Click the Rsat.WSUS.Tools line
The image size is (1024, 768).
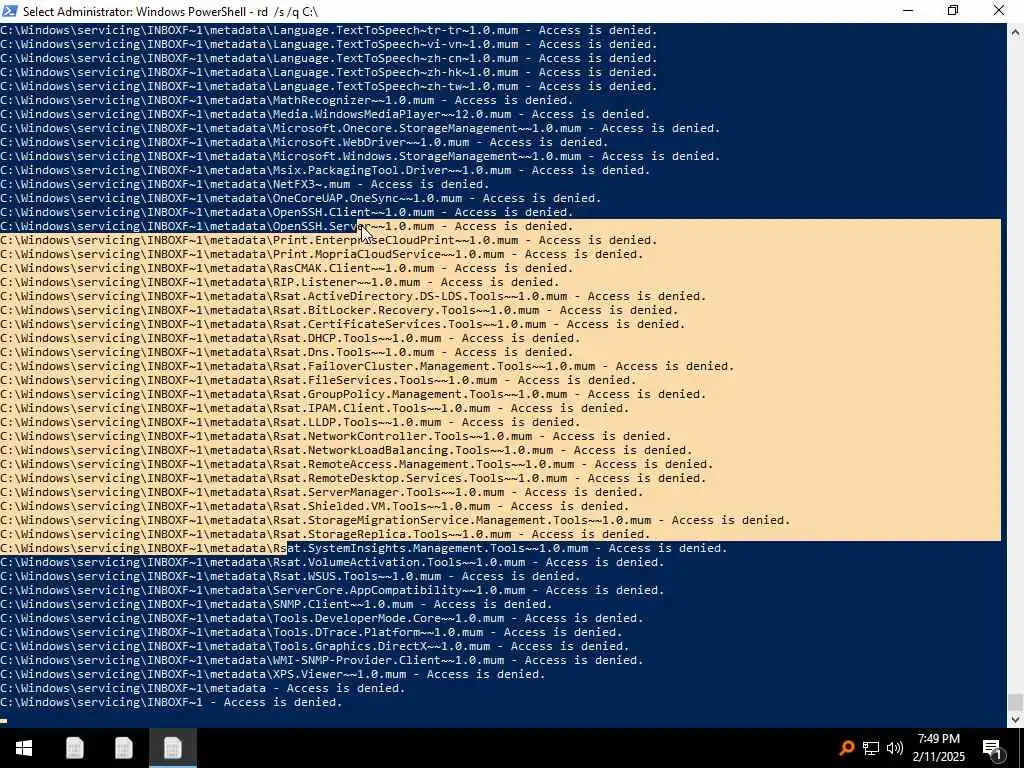click(x=290, y=576)
